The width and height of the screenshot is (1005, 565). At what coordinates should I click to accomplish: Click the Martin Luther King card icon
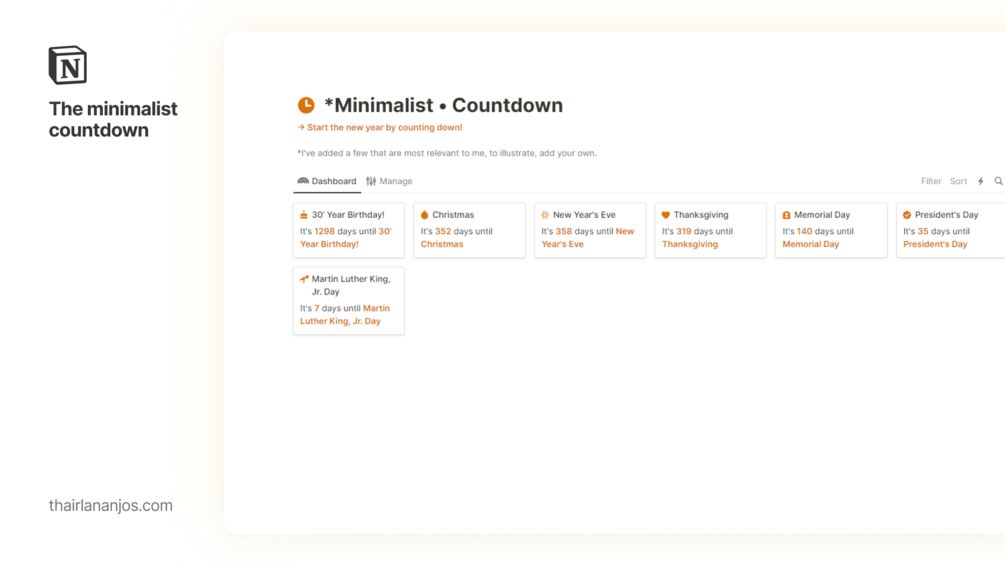[304, 279]
